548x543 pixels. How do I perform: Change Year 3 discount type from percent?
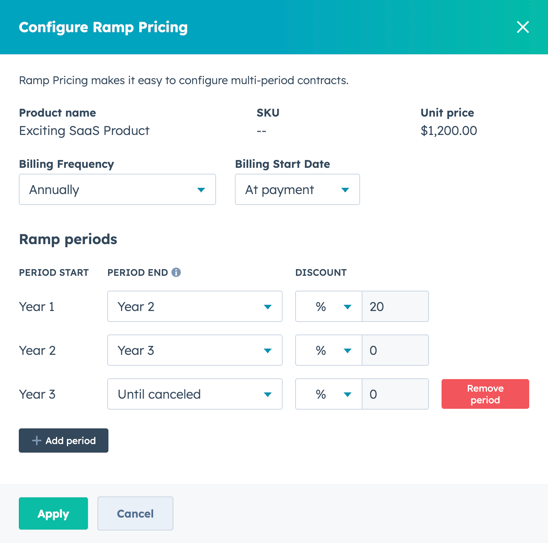[x=329, y=394]
